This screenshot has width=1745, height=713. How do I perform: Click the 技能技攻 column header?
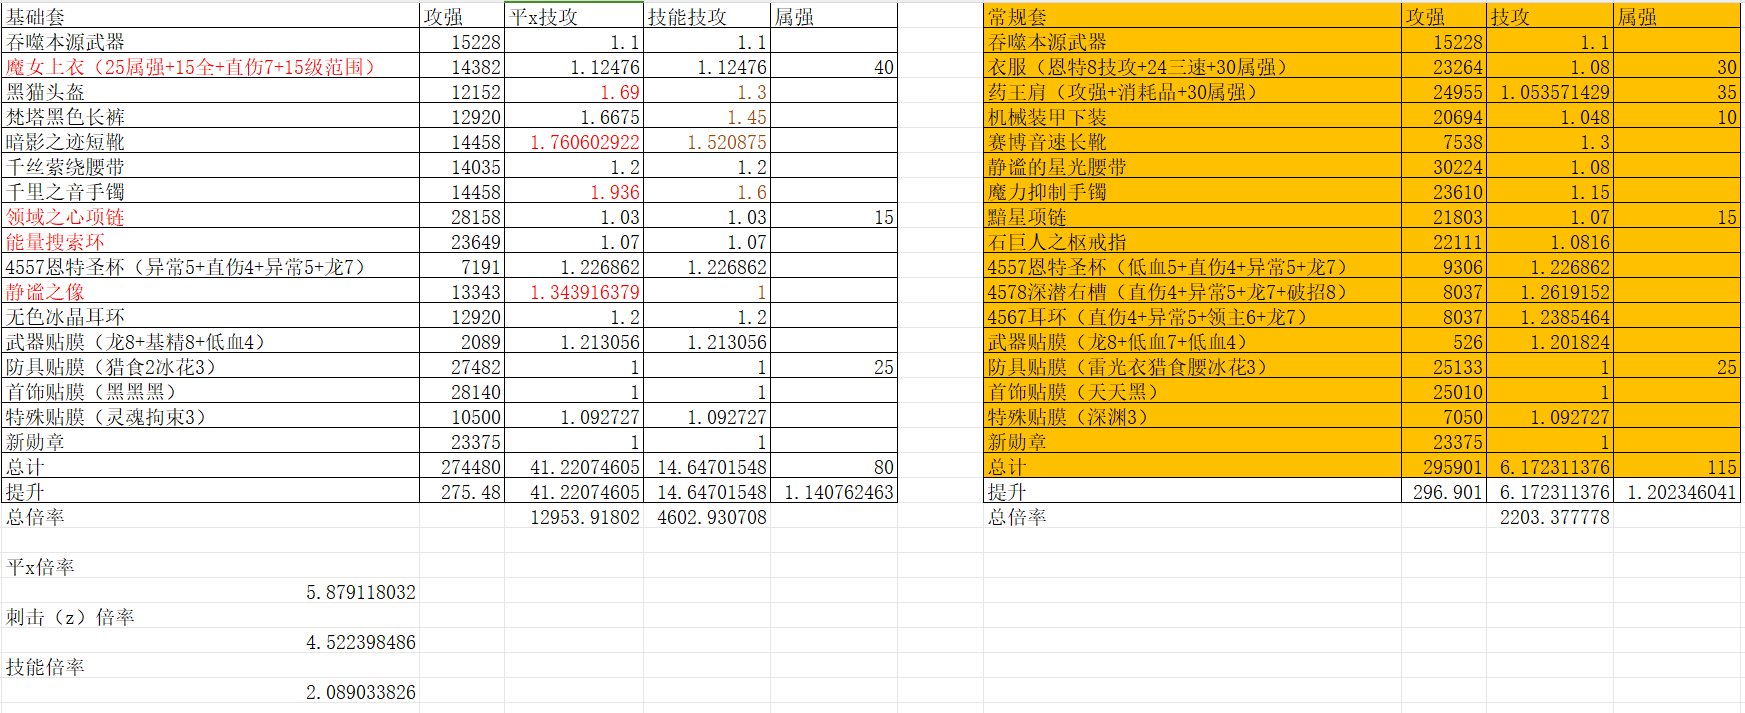point(706,16)
